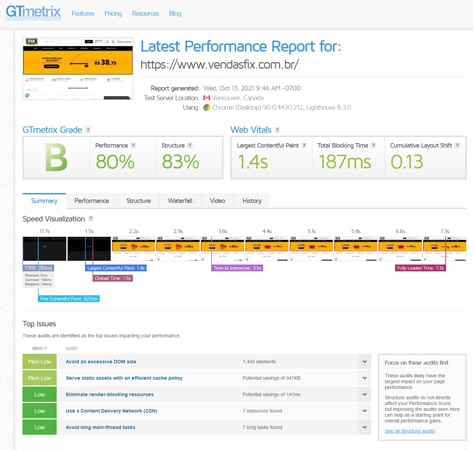Switch to the Performance tab
The height and width of the screenshot is (450, 473).
(x=92, y=201)
